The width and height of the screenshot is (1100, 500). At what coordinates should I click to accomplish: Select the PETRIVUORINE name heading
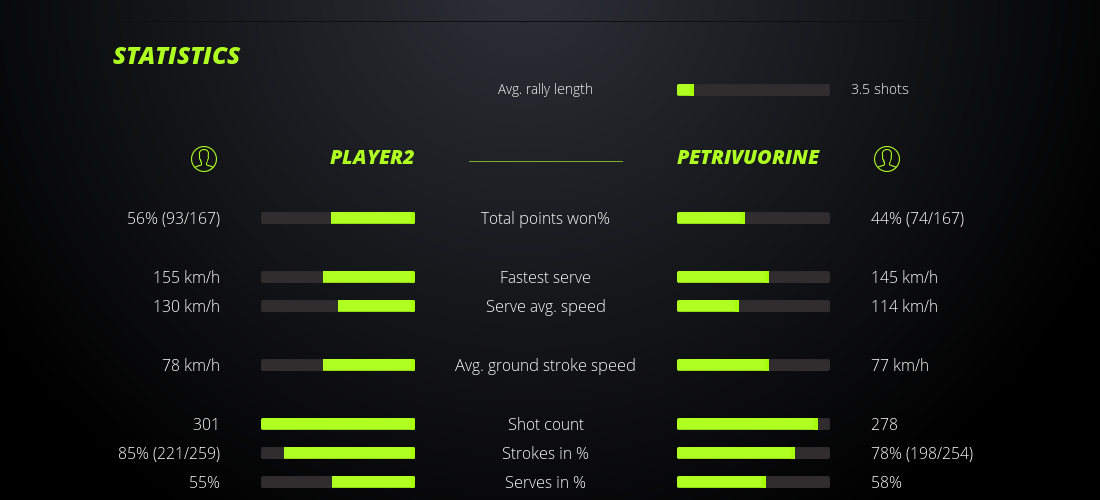coord(748,157)
